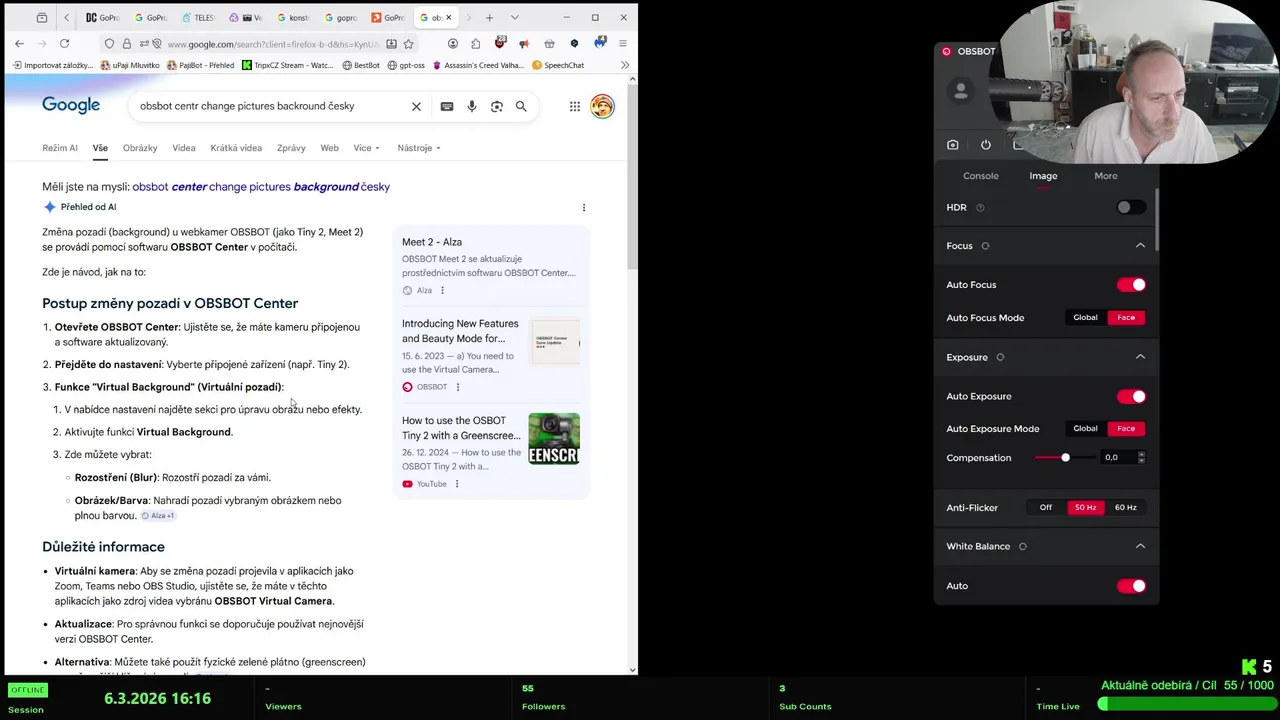The image size is (1280, 720).
Task: Open new tab with plus button
Action: [489, 17]
